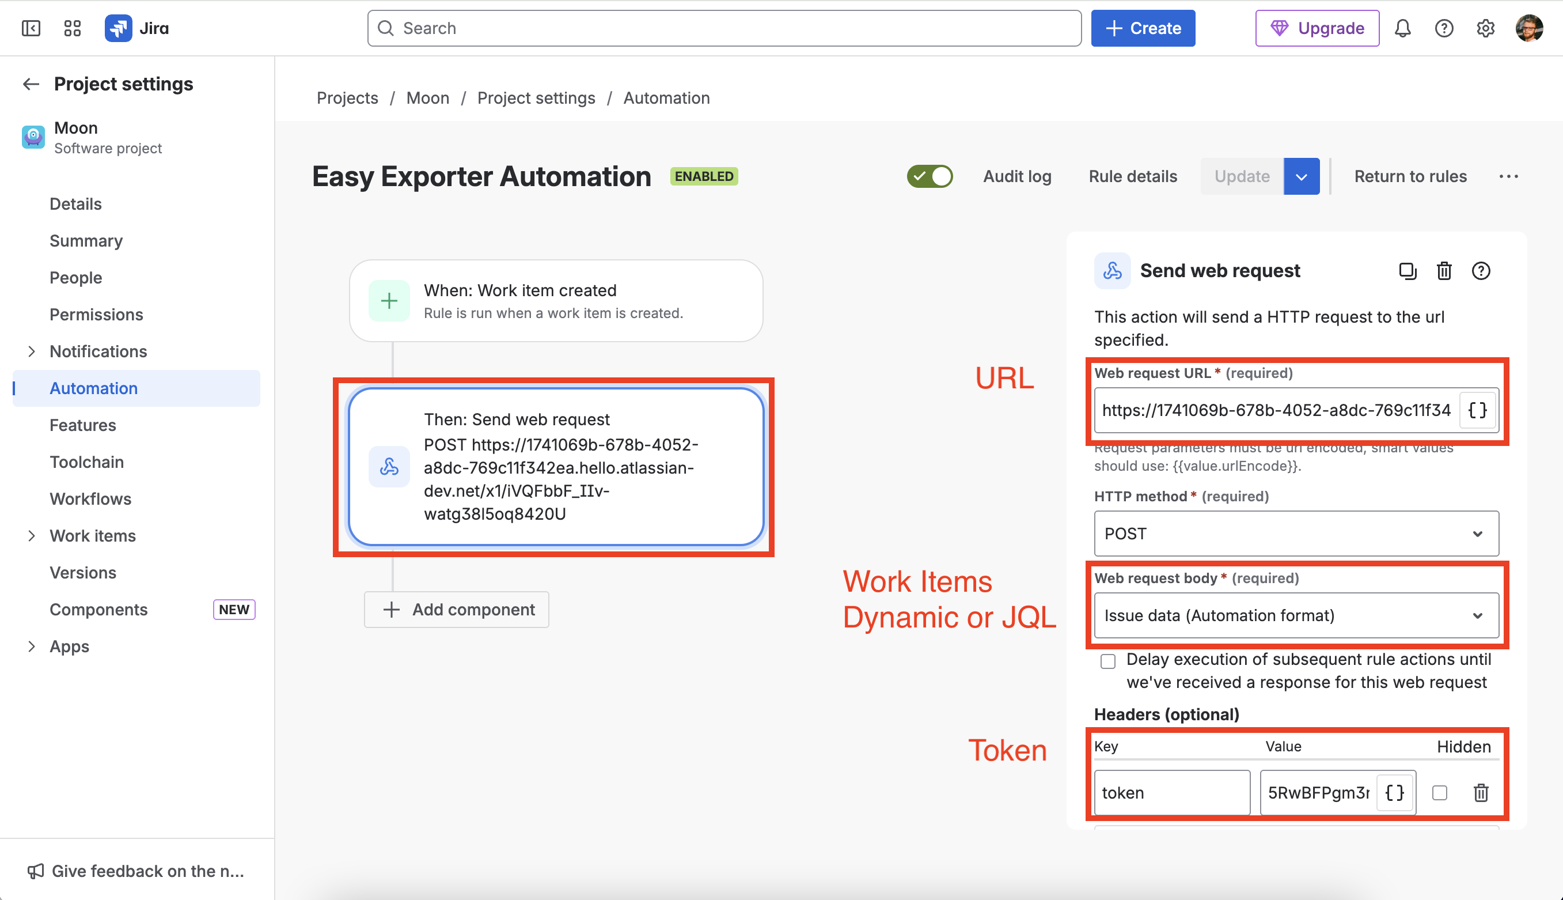
Task: Click the Create button
Action: coord(1143,28)
